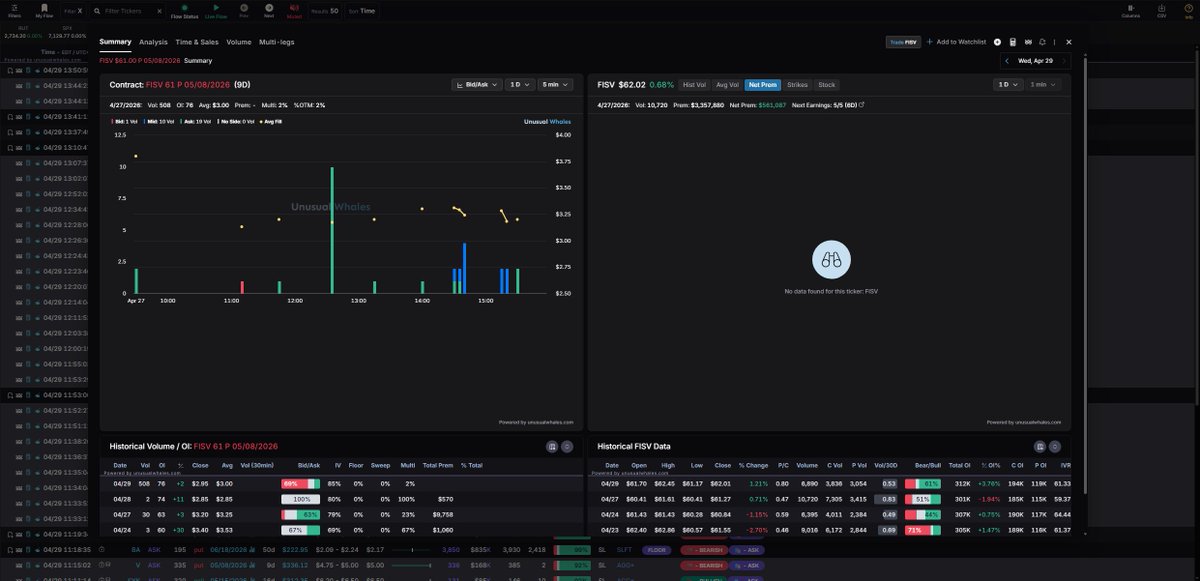Select the Hist Vol chart option
The width and height of the screenshot is (1200, 581).
pyautogui.click(x=694, y=85)
